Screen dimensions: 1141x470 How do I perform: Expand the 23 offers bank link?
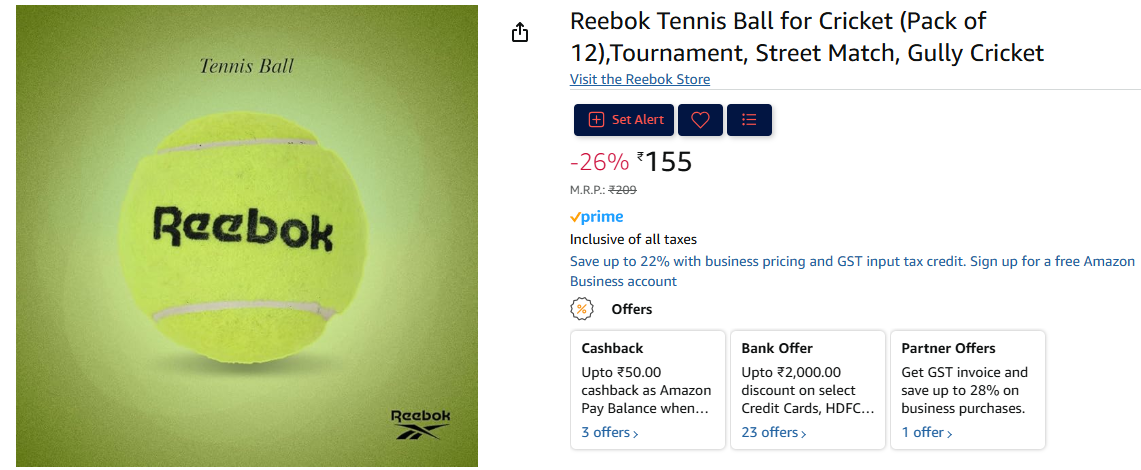click(x=773, y=432)
